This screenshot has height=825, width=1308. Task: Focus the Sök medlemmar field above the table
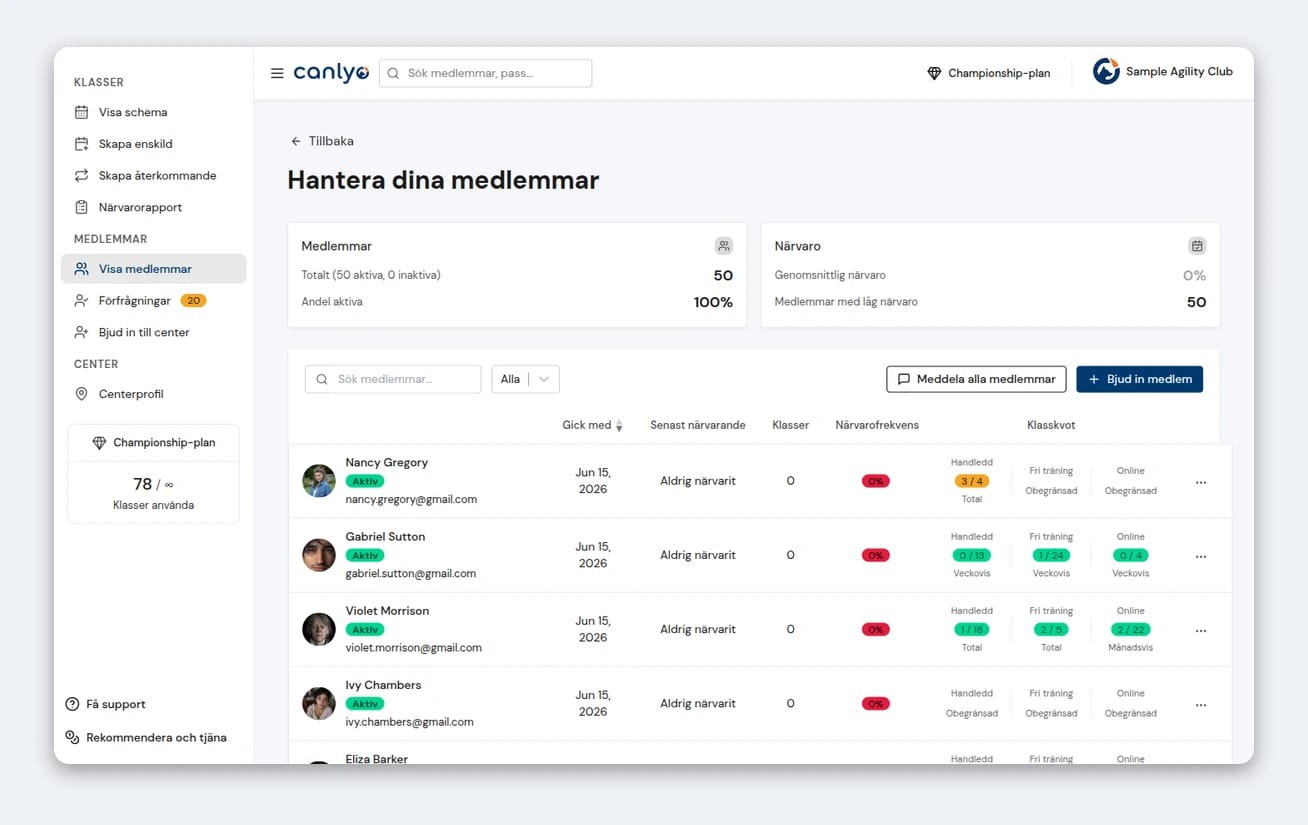[393, 379]
